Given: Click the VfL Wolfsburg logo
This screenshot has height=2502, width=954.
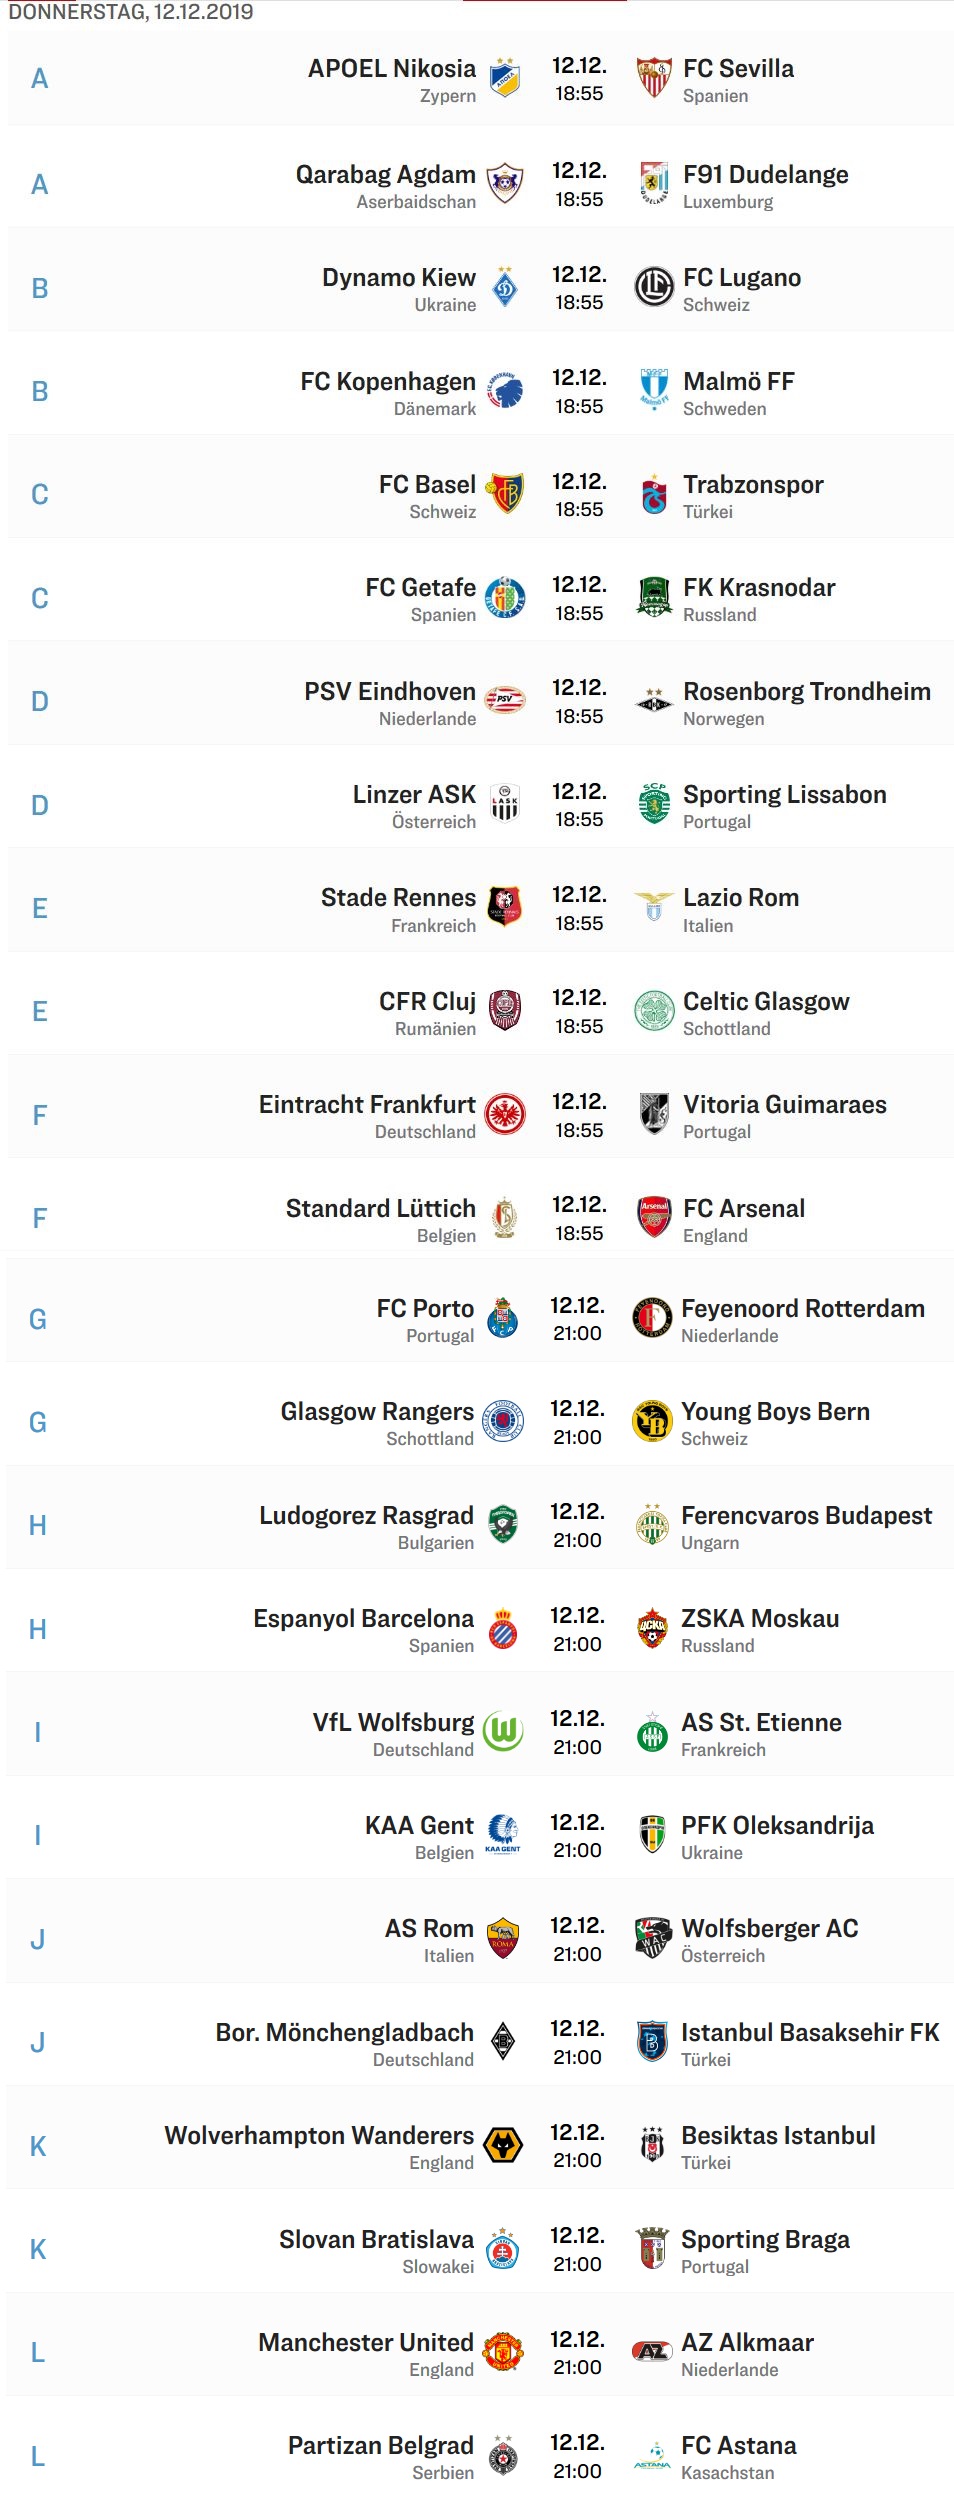Looking at the screenshot, I should pyautogui.click(x=503, y=1731).
